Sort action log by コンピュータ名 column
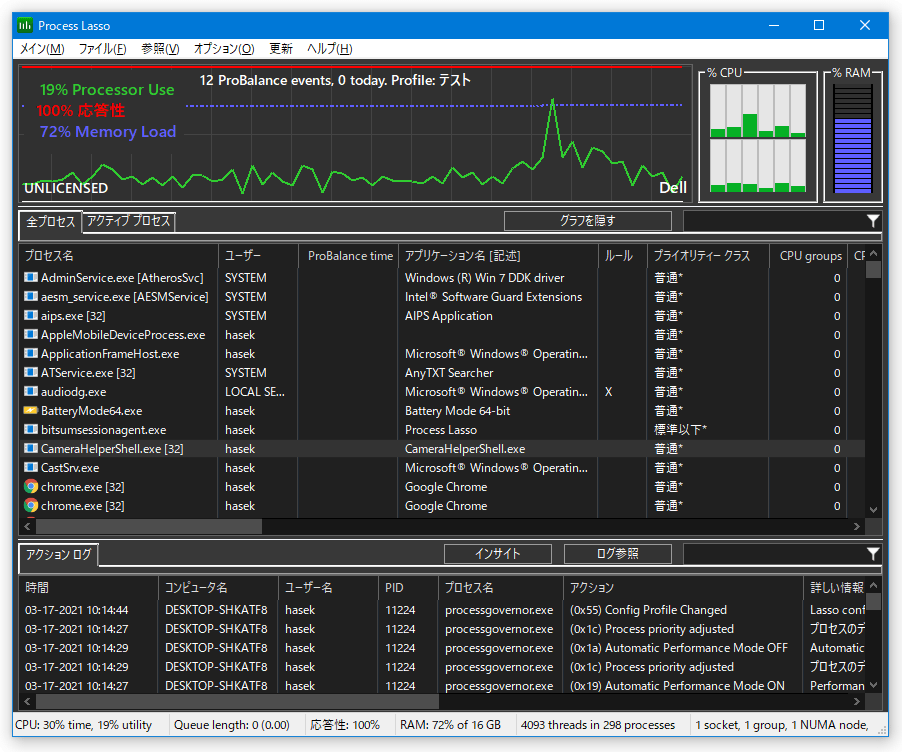902x752 pixels. (218, 587)
